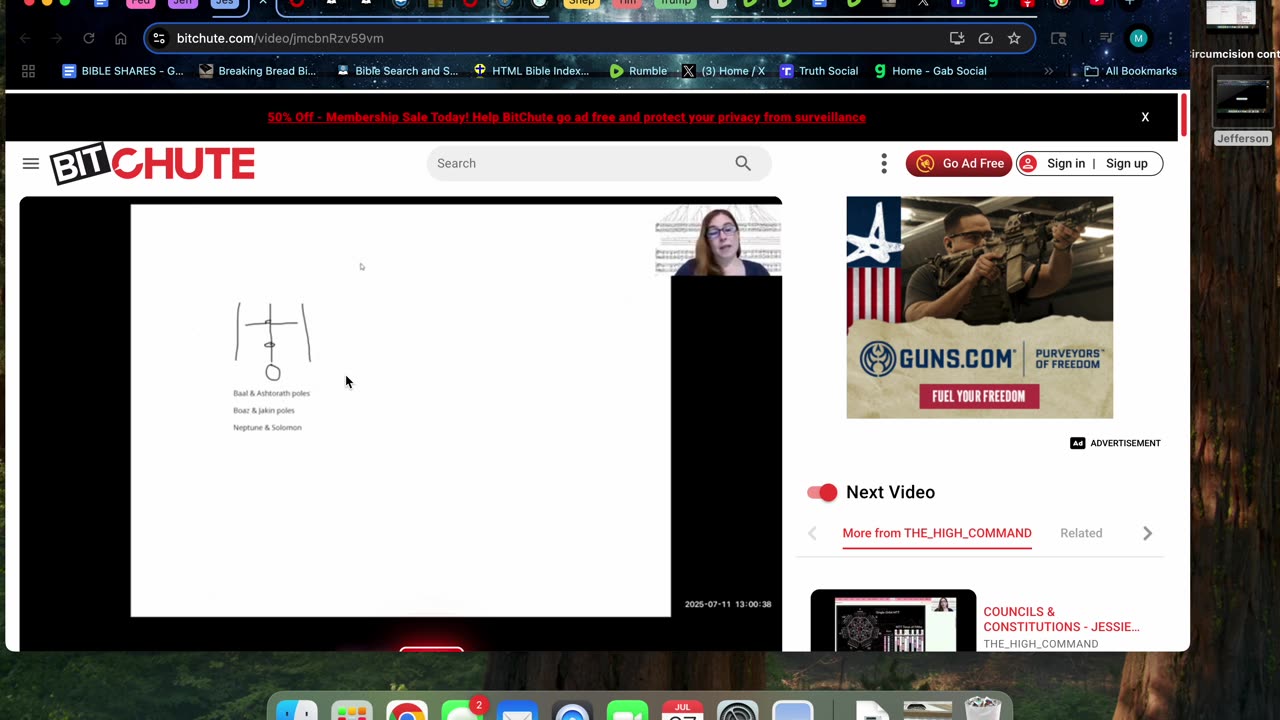Expand hidden bookmarks with double chevron
Viewport: 1280px width, 720px height.
click(x=1048, y=71)
